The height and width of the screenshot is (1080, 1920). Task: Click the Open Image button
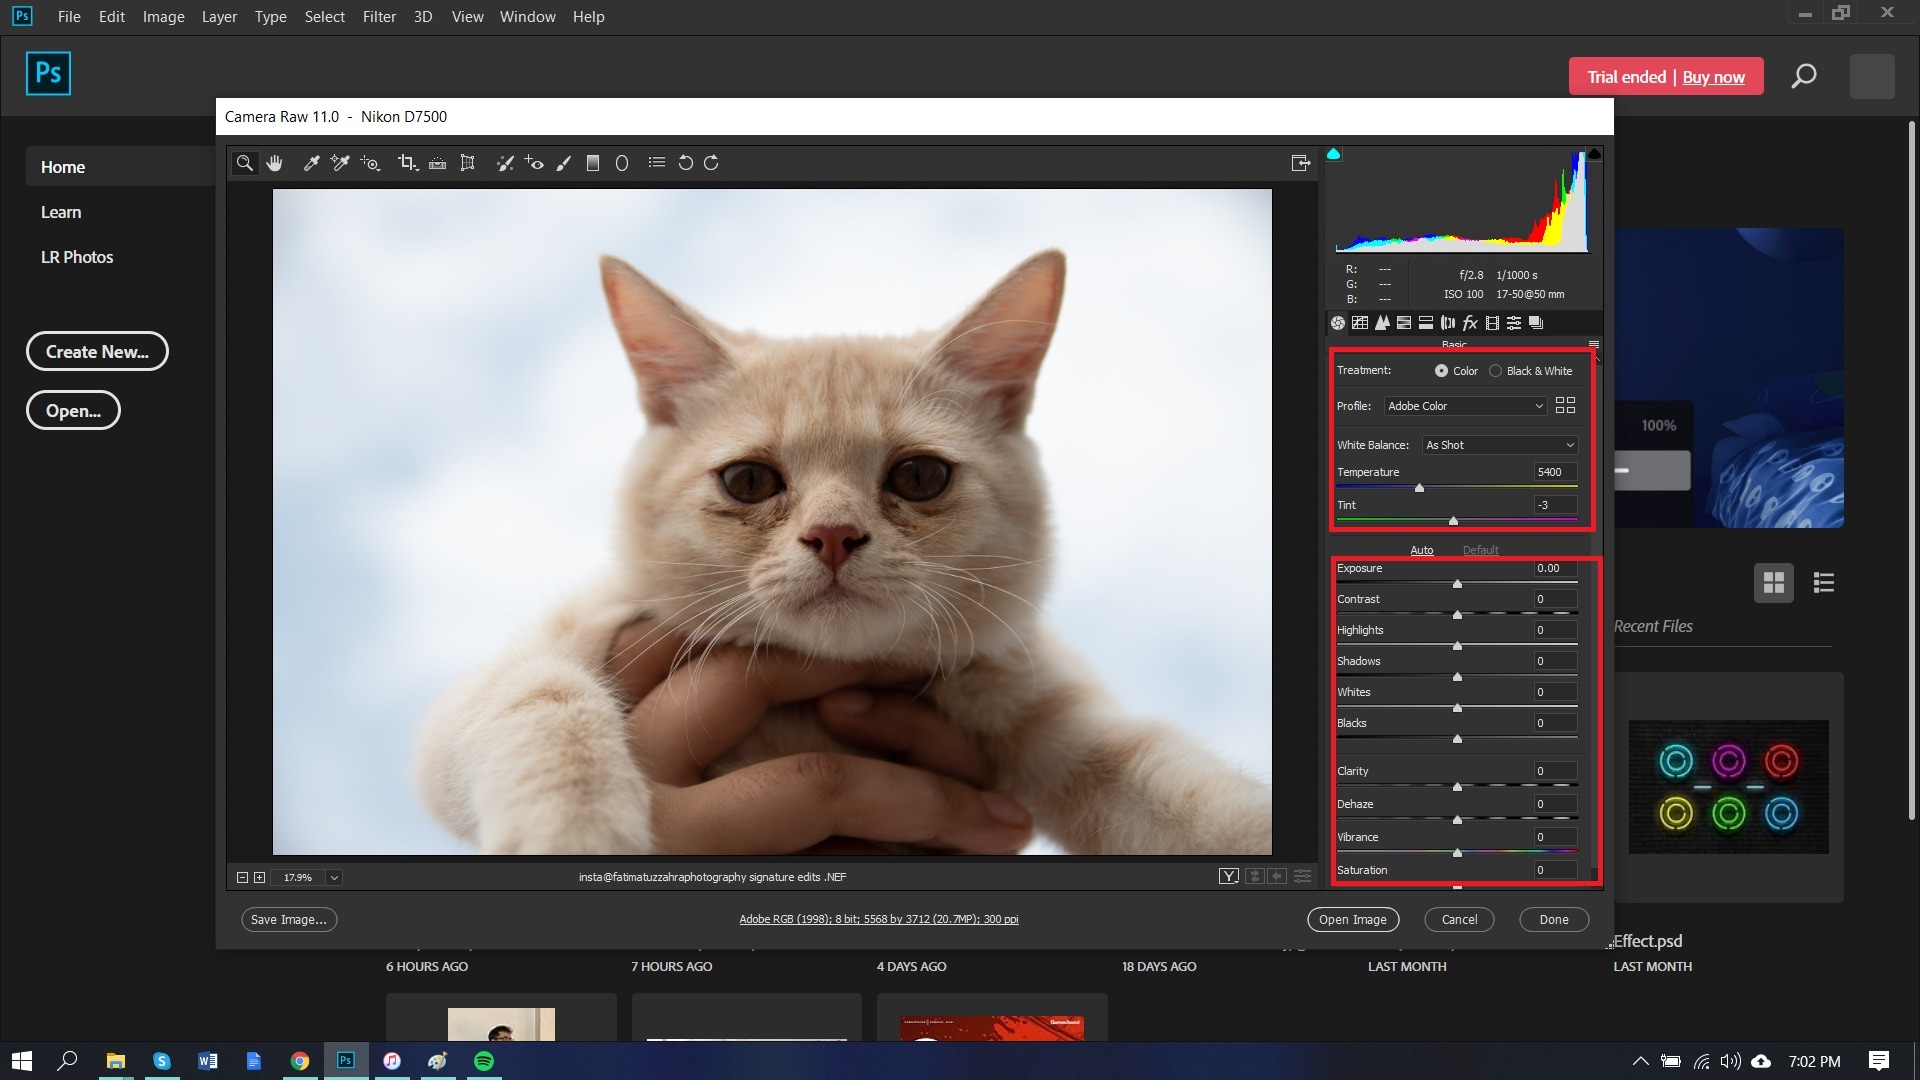tap(1352, 920)
